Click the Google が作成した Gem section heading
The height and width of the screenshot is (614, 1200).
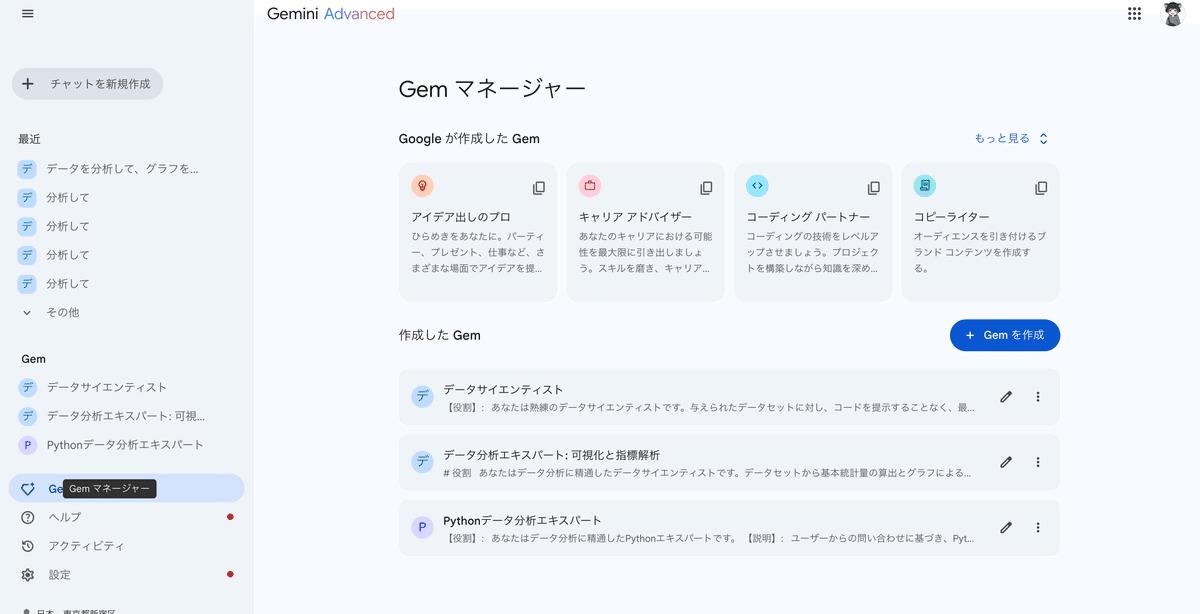pos(469,139)
